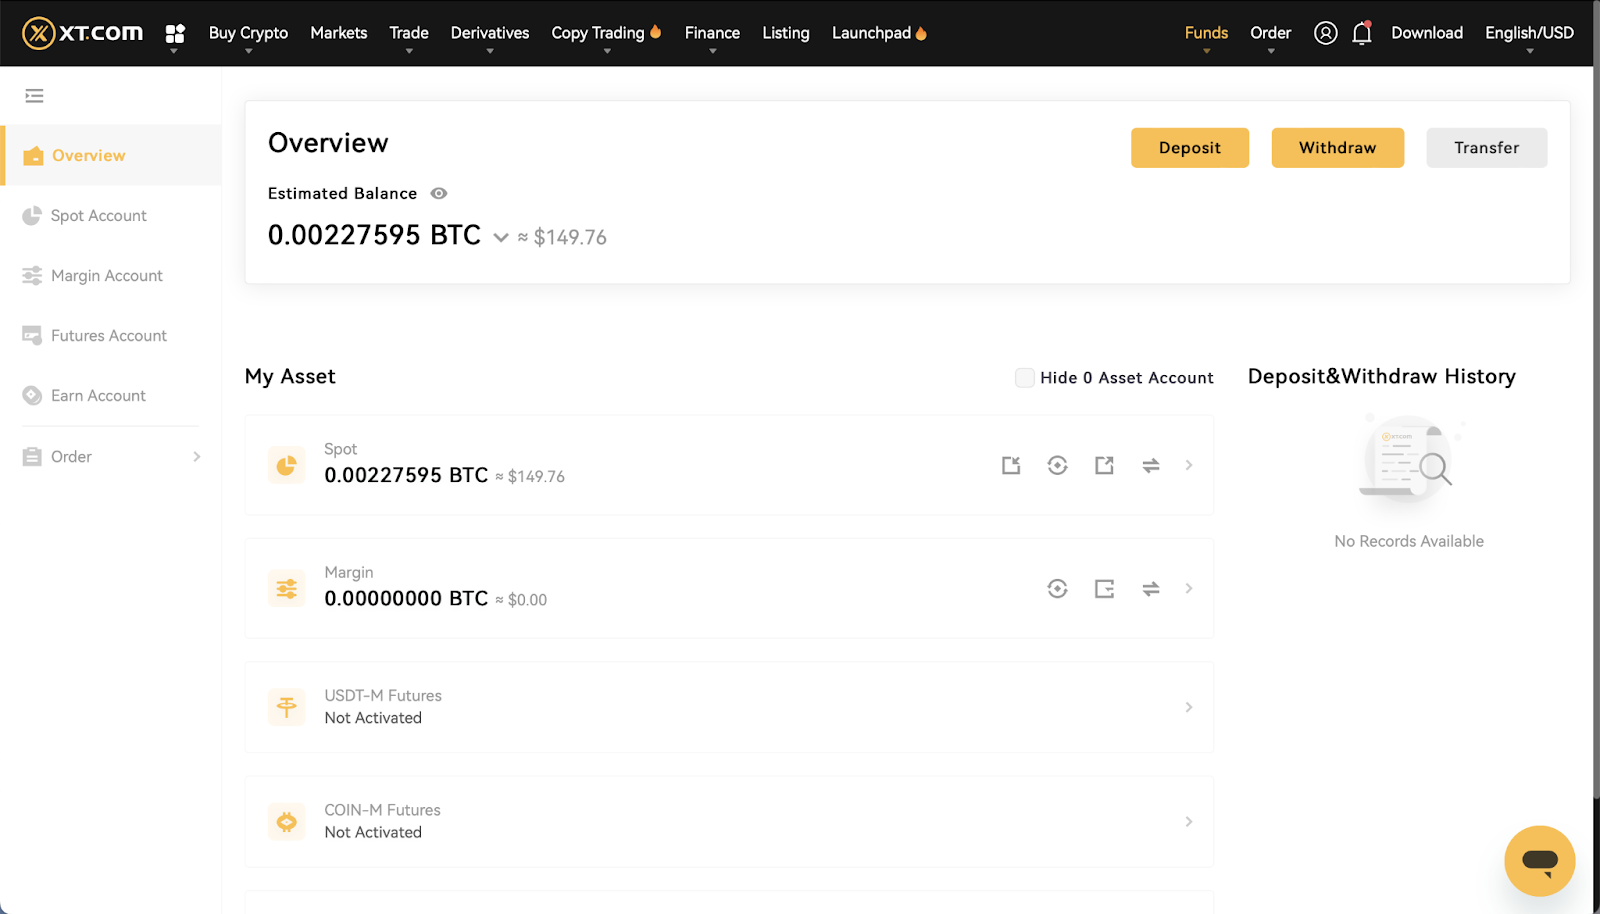Open the notifications bell
This screenshot has width=1600, height=914.
pos(1361,34)
